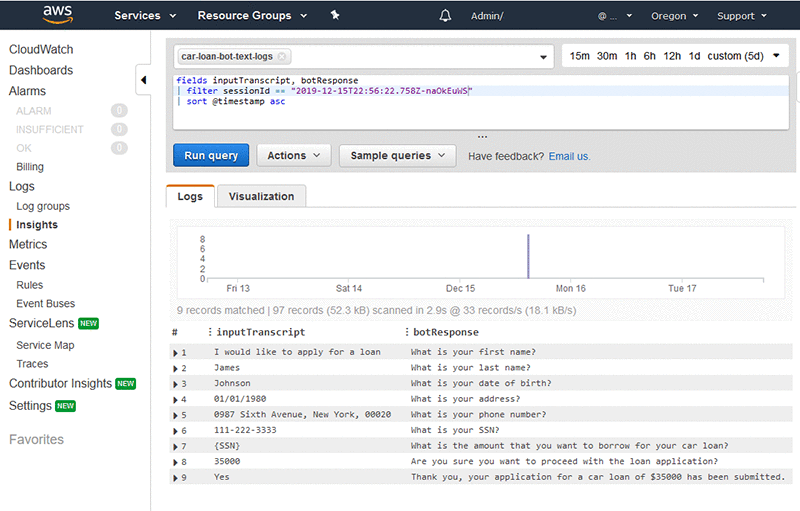Open the notifications bell icon
The height and width of the screenshot is (511, 800).
click(446, 16)
